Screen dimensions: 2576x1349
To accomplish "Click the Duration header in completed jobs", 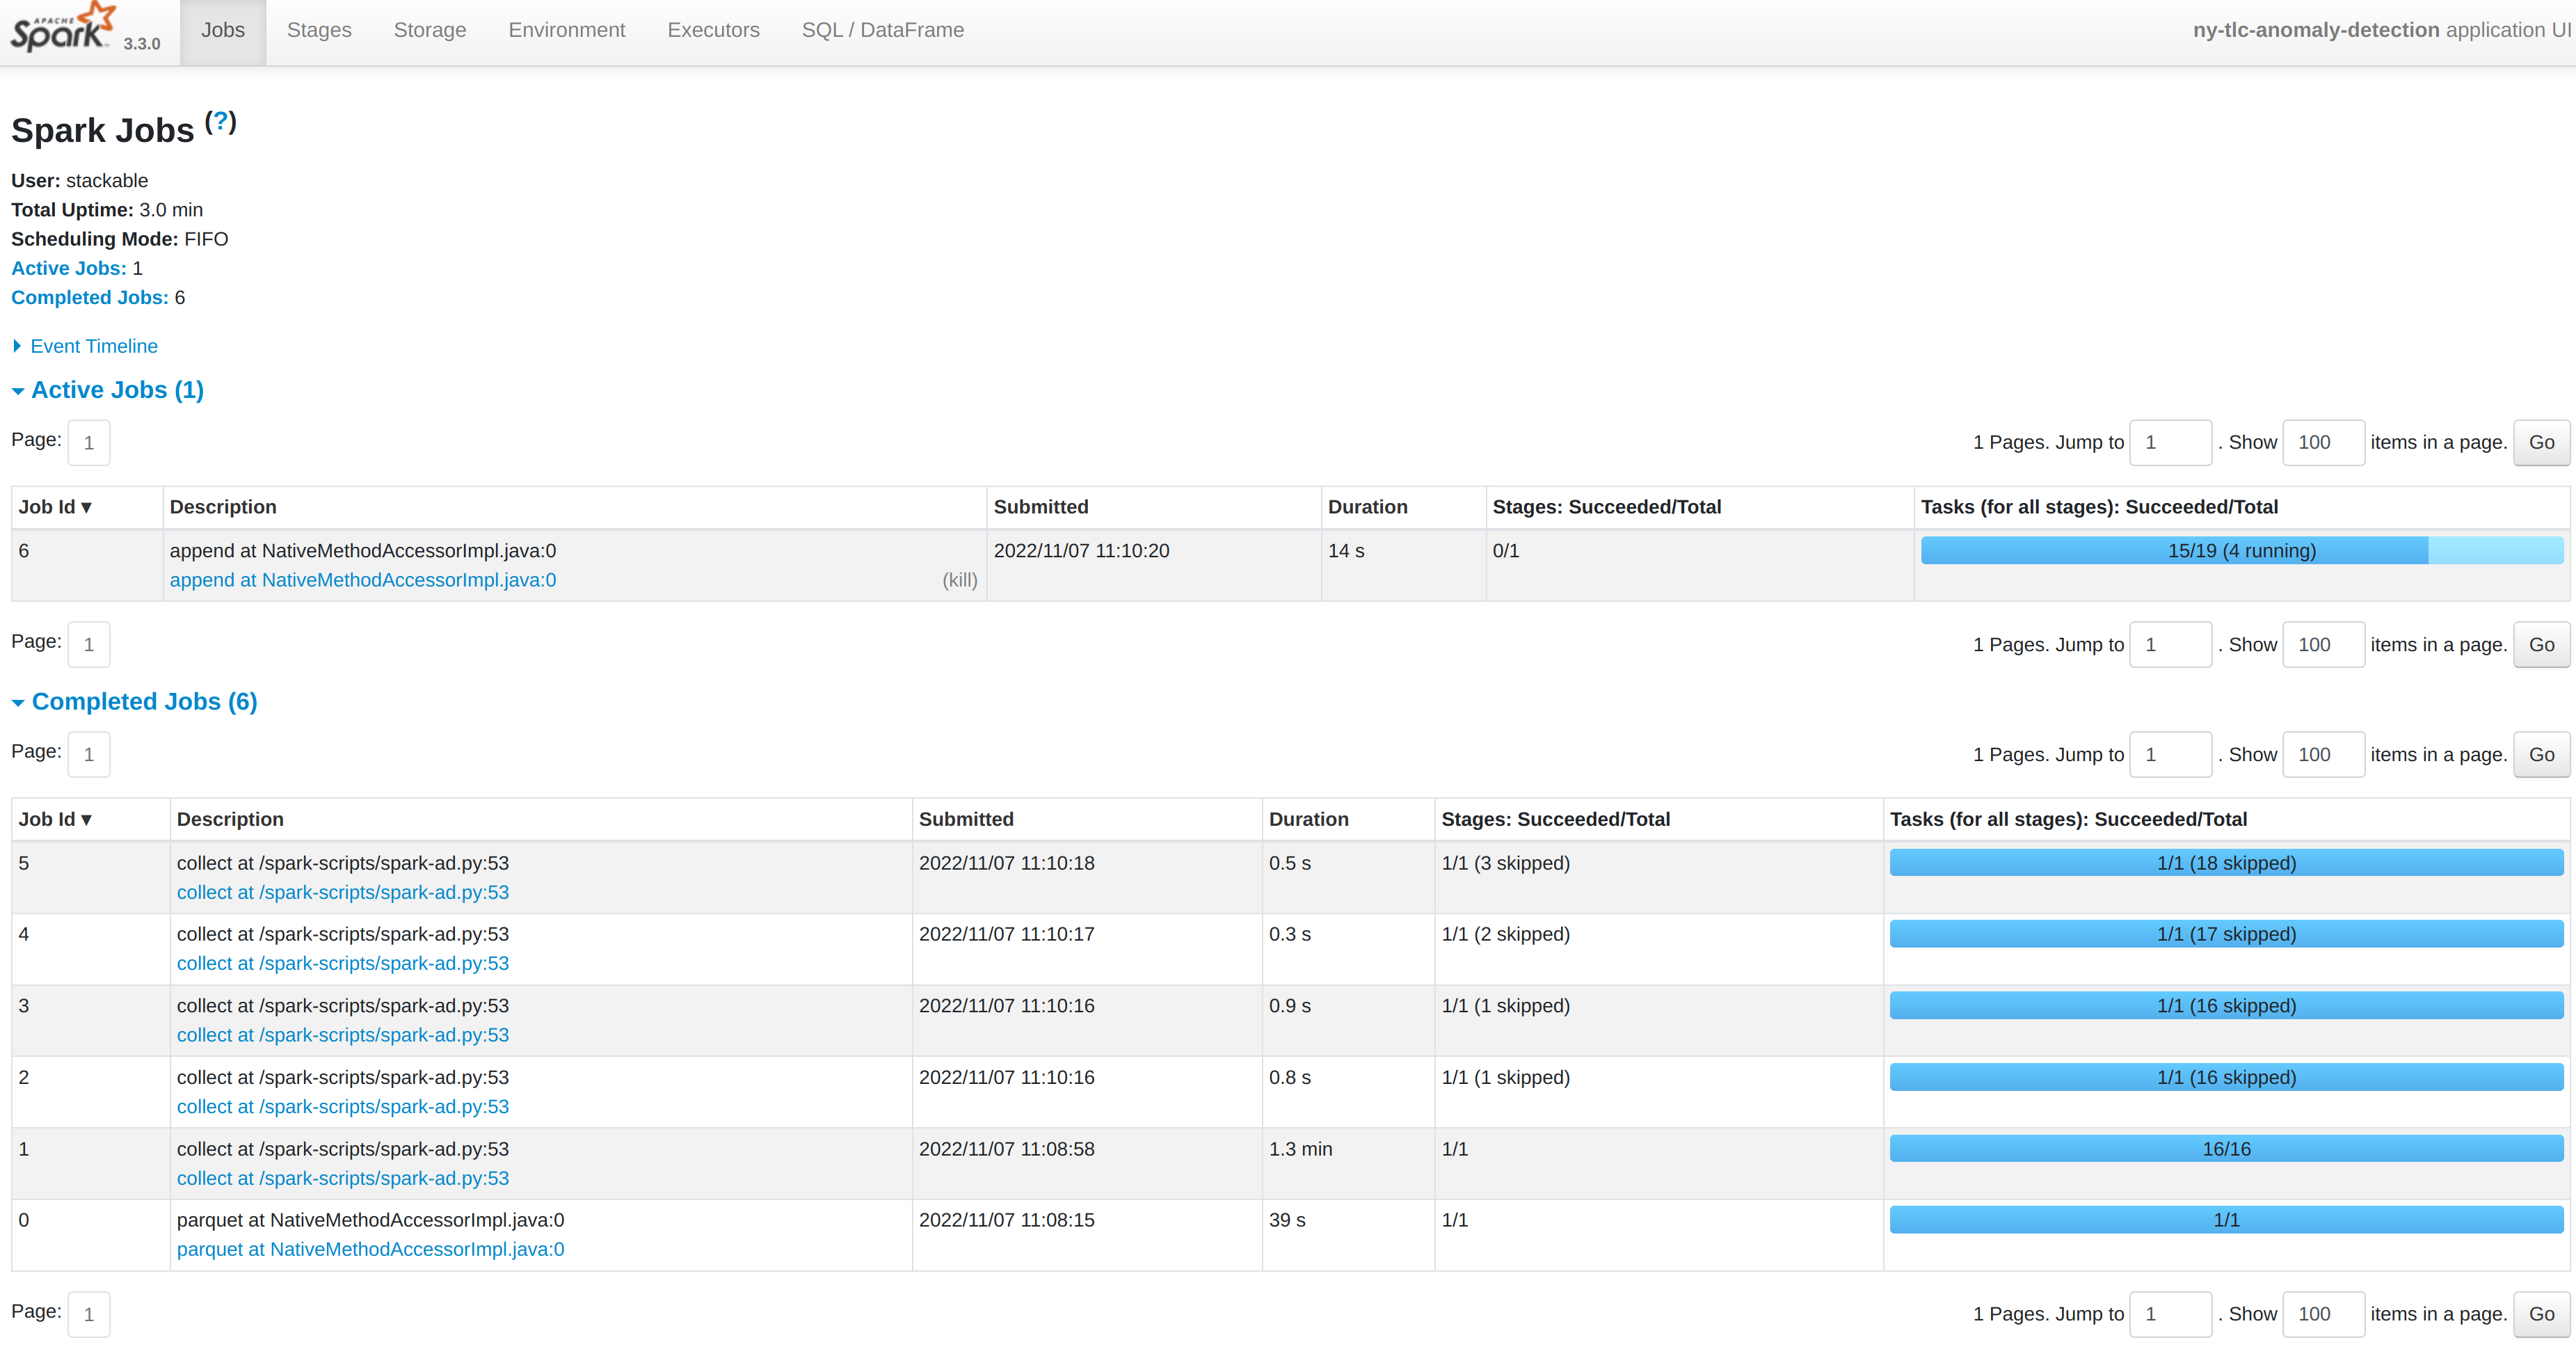I will (1308, 819).
